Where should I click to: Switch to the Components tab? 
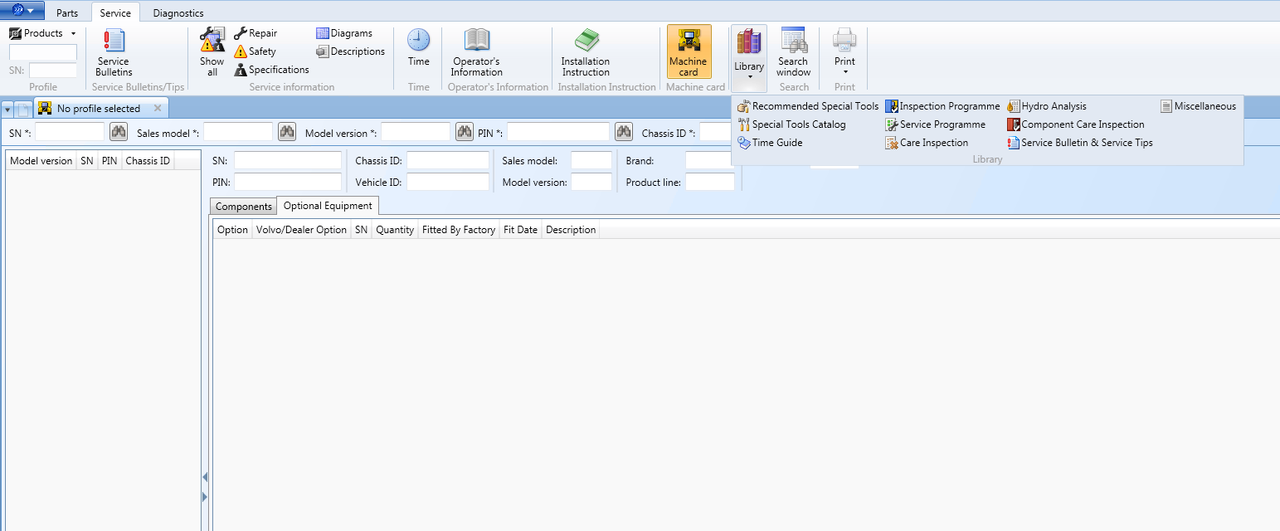click(244, 206)
